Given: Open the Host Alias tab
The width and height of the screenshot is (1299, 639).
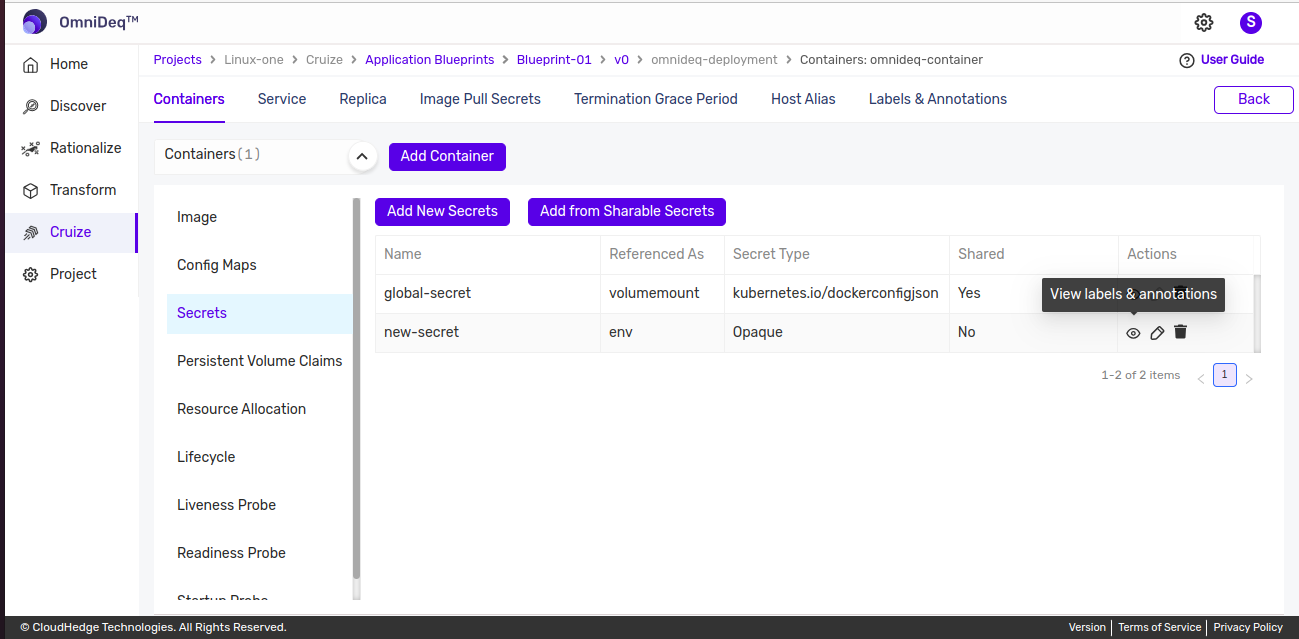Looking at the screenshot, I should point(803,99).
